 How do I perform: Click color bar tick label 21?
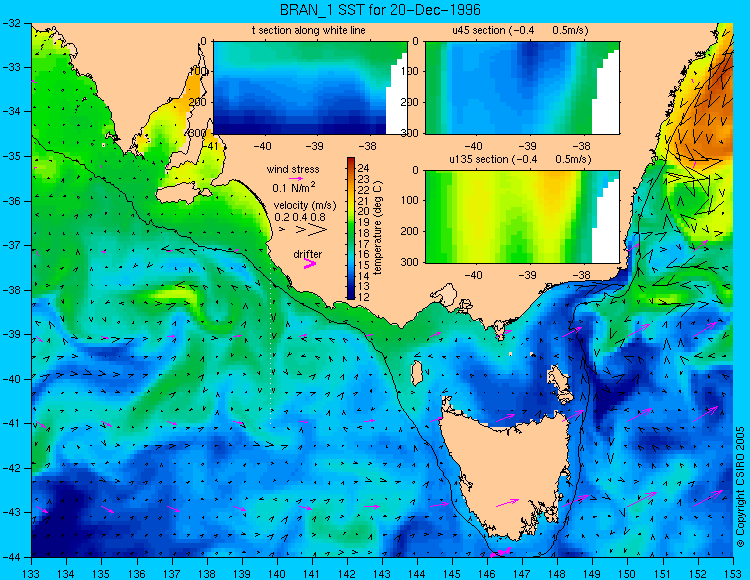pos(364,201)
